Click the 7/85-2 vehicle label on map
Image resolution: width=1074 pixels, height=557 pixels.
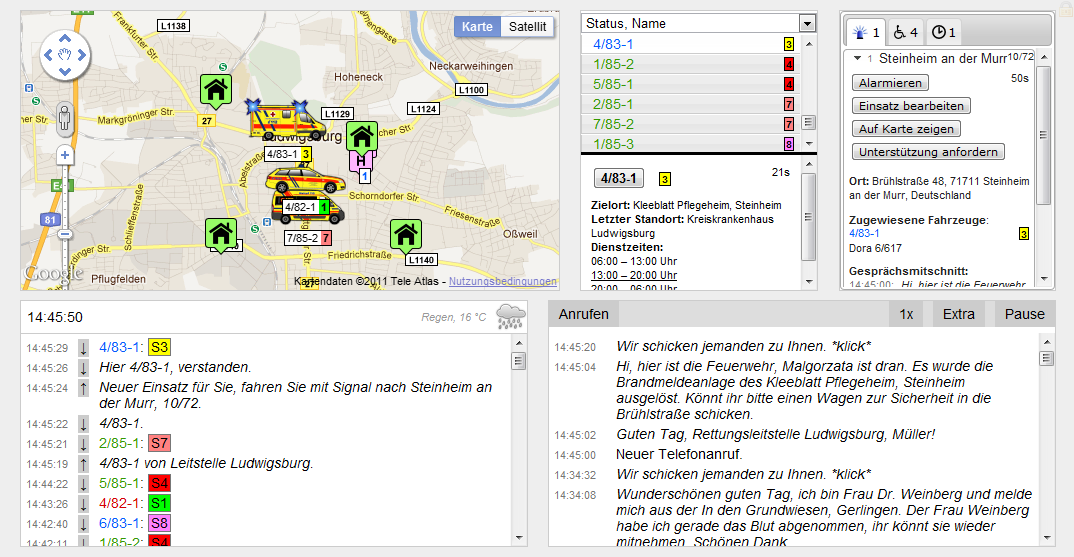pos(308,238)
